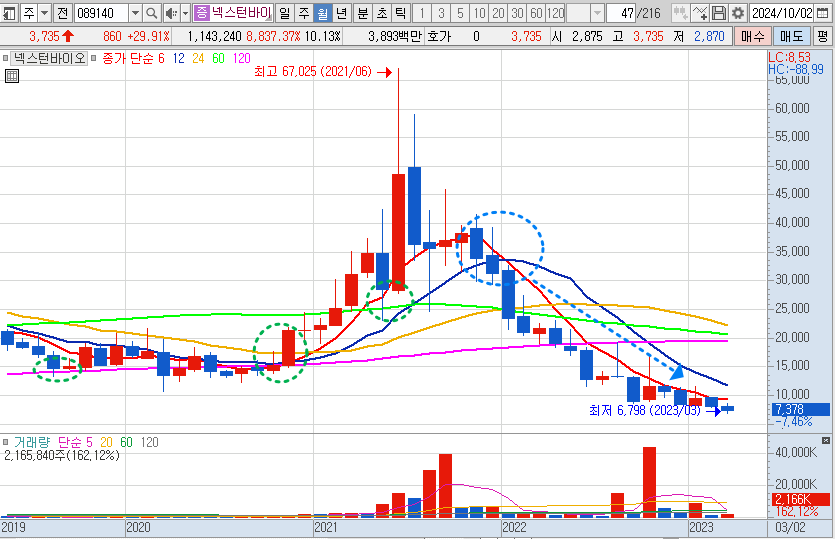Click the panel toggle icon at toolbar start
This screenshot has height=539, width=835.
9,13
